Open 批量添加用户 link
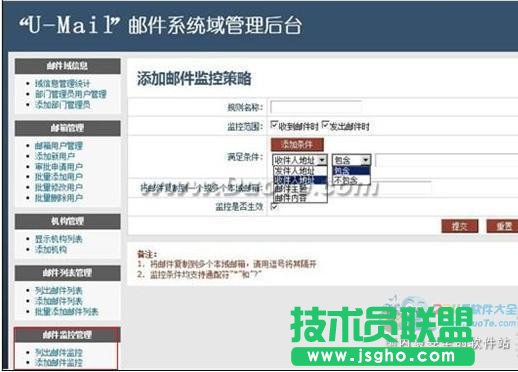Viewport: 518px width, 372px height. pyautogui.click(x=59, y=177)
